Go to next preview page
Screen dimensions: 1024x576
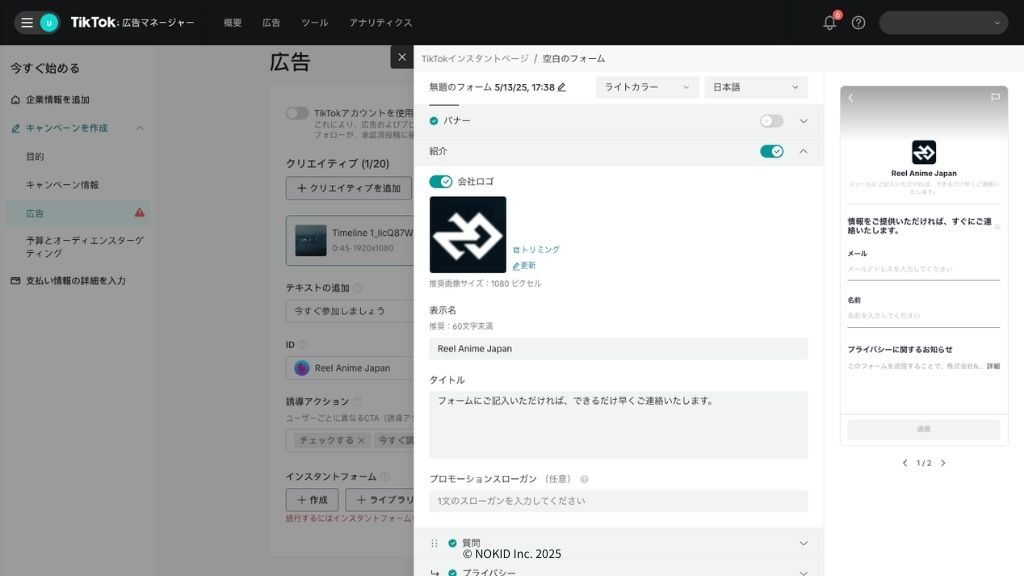[x=943, y=463]
